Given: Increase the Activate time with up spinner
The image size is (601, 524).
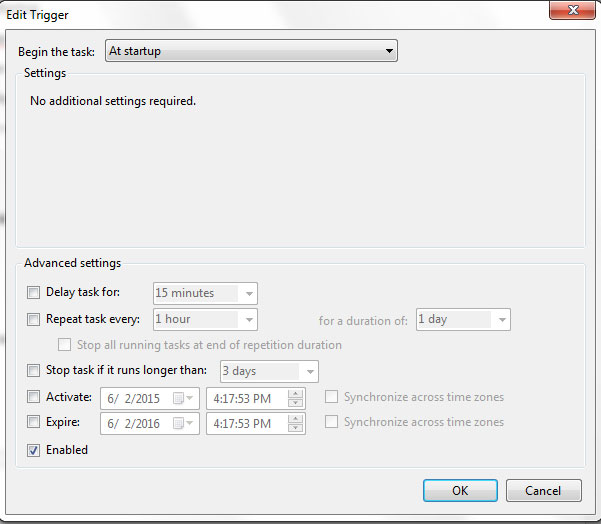Looking at the screenshot, I should 295,394.
